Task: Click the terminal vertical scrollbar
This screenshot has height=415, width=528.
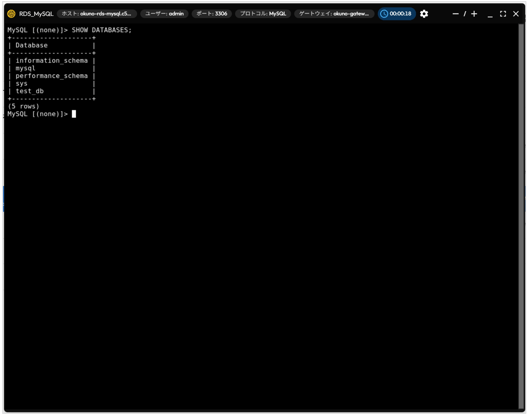Action: coord(521,216)
